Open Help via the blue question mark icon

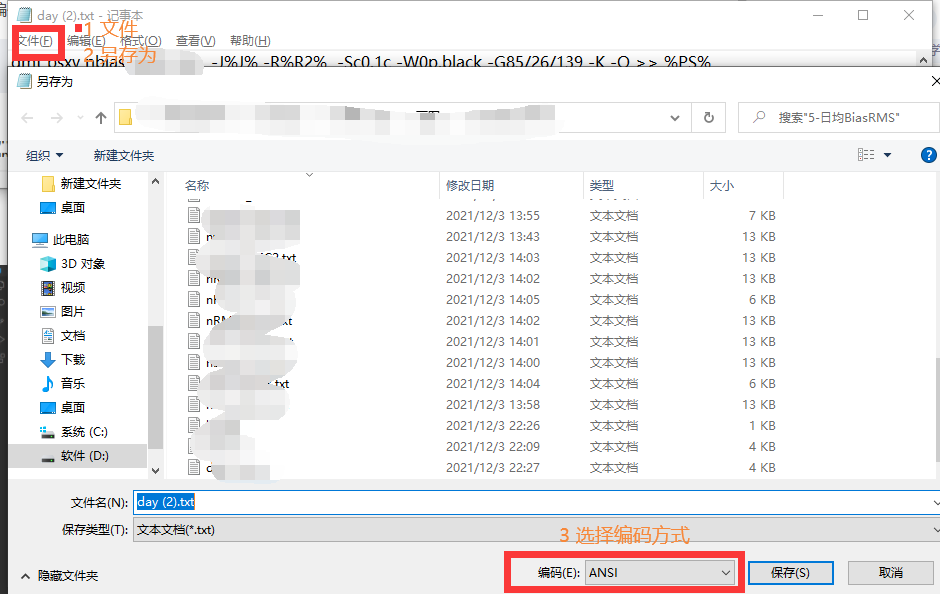928,154
